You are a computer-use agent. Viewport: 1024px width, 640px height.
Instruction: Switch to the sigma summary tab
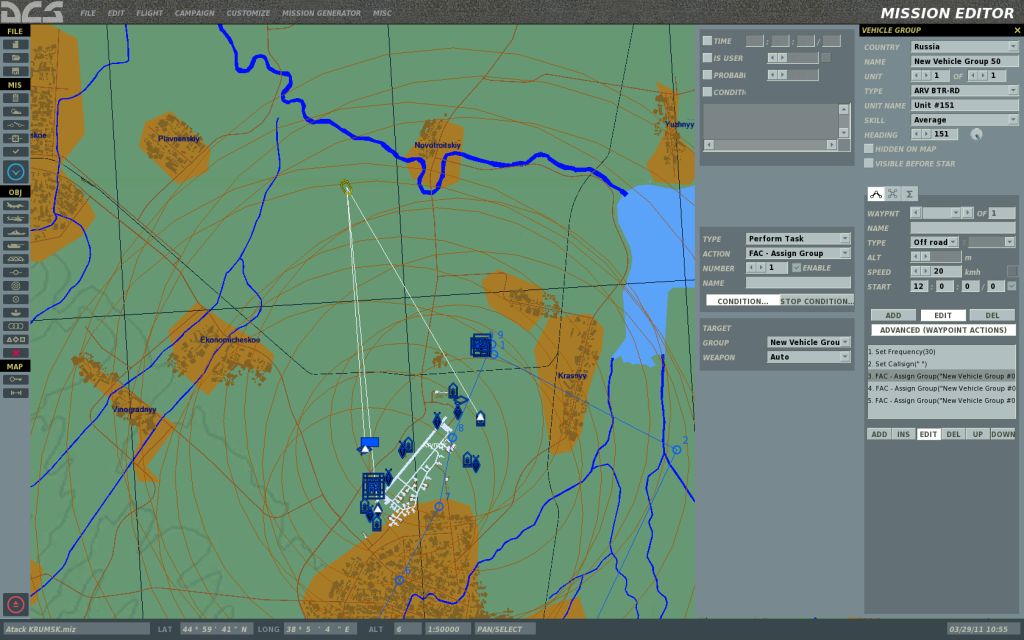tap(909, 194)
